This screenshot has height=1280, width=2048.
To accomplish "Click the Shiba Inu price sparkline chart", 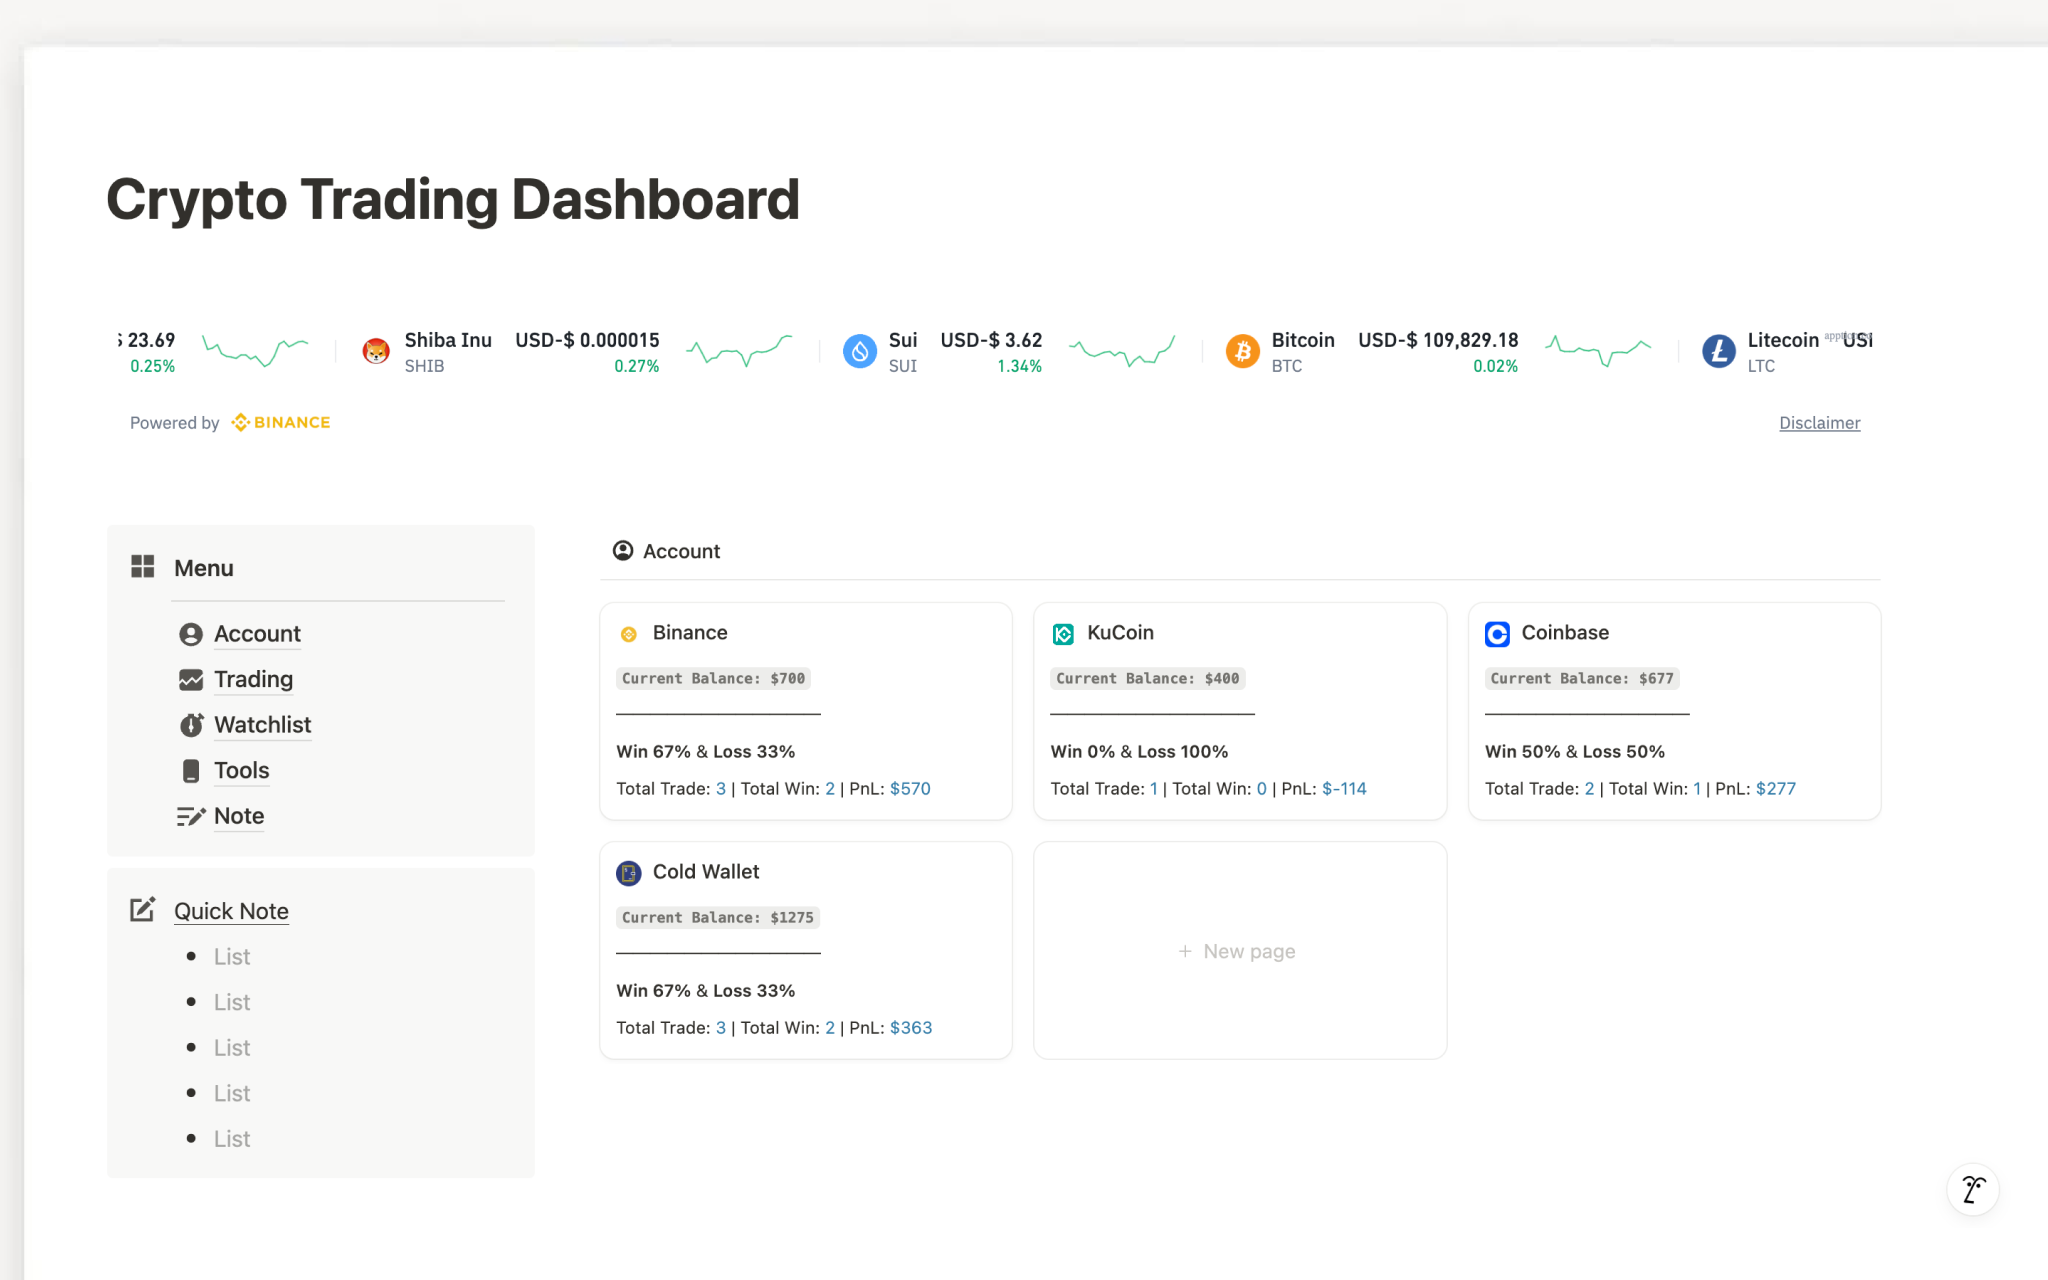I will click(x=739, y=351).
